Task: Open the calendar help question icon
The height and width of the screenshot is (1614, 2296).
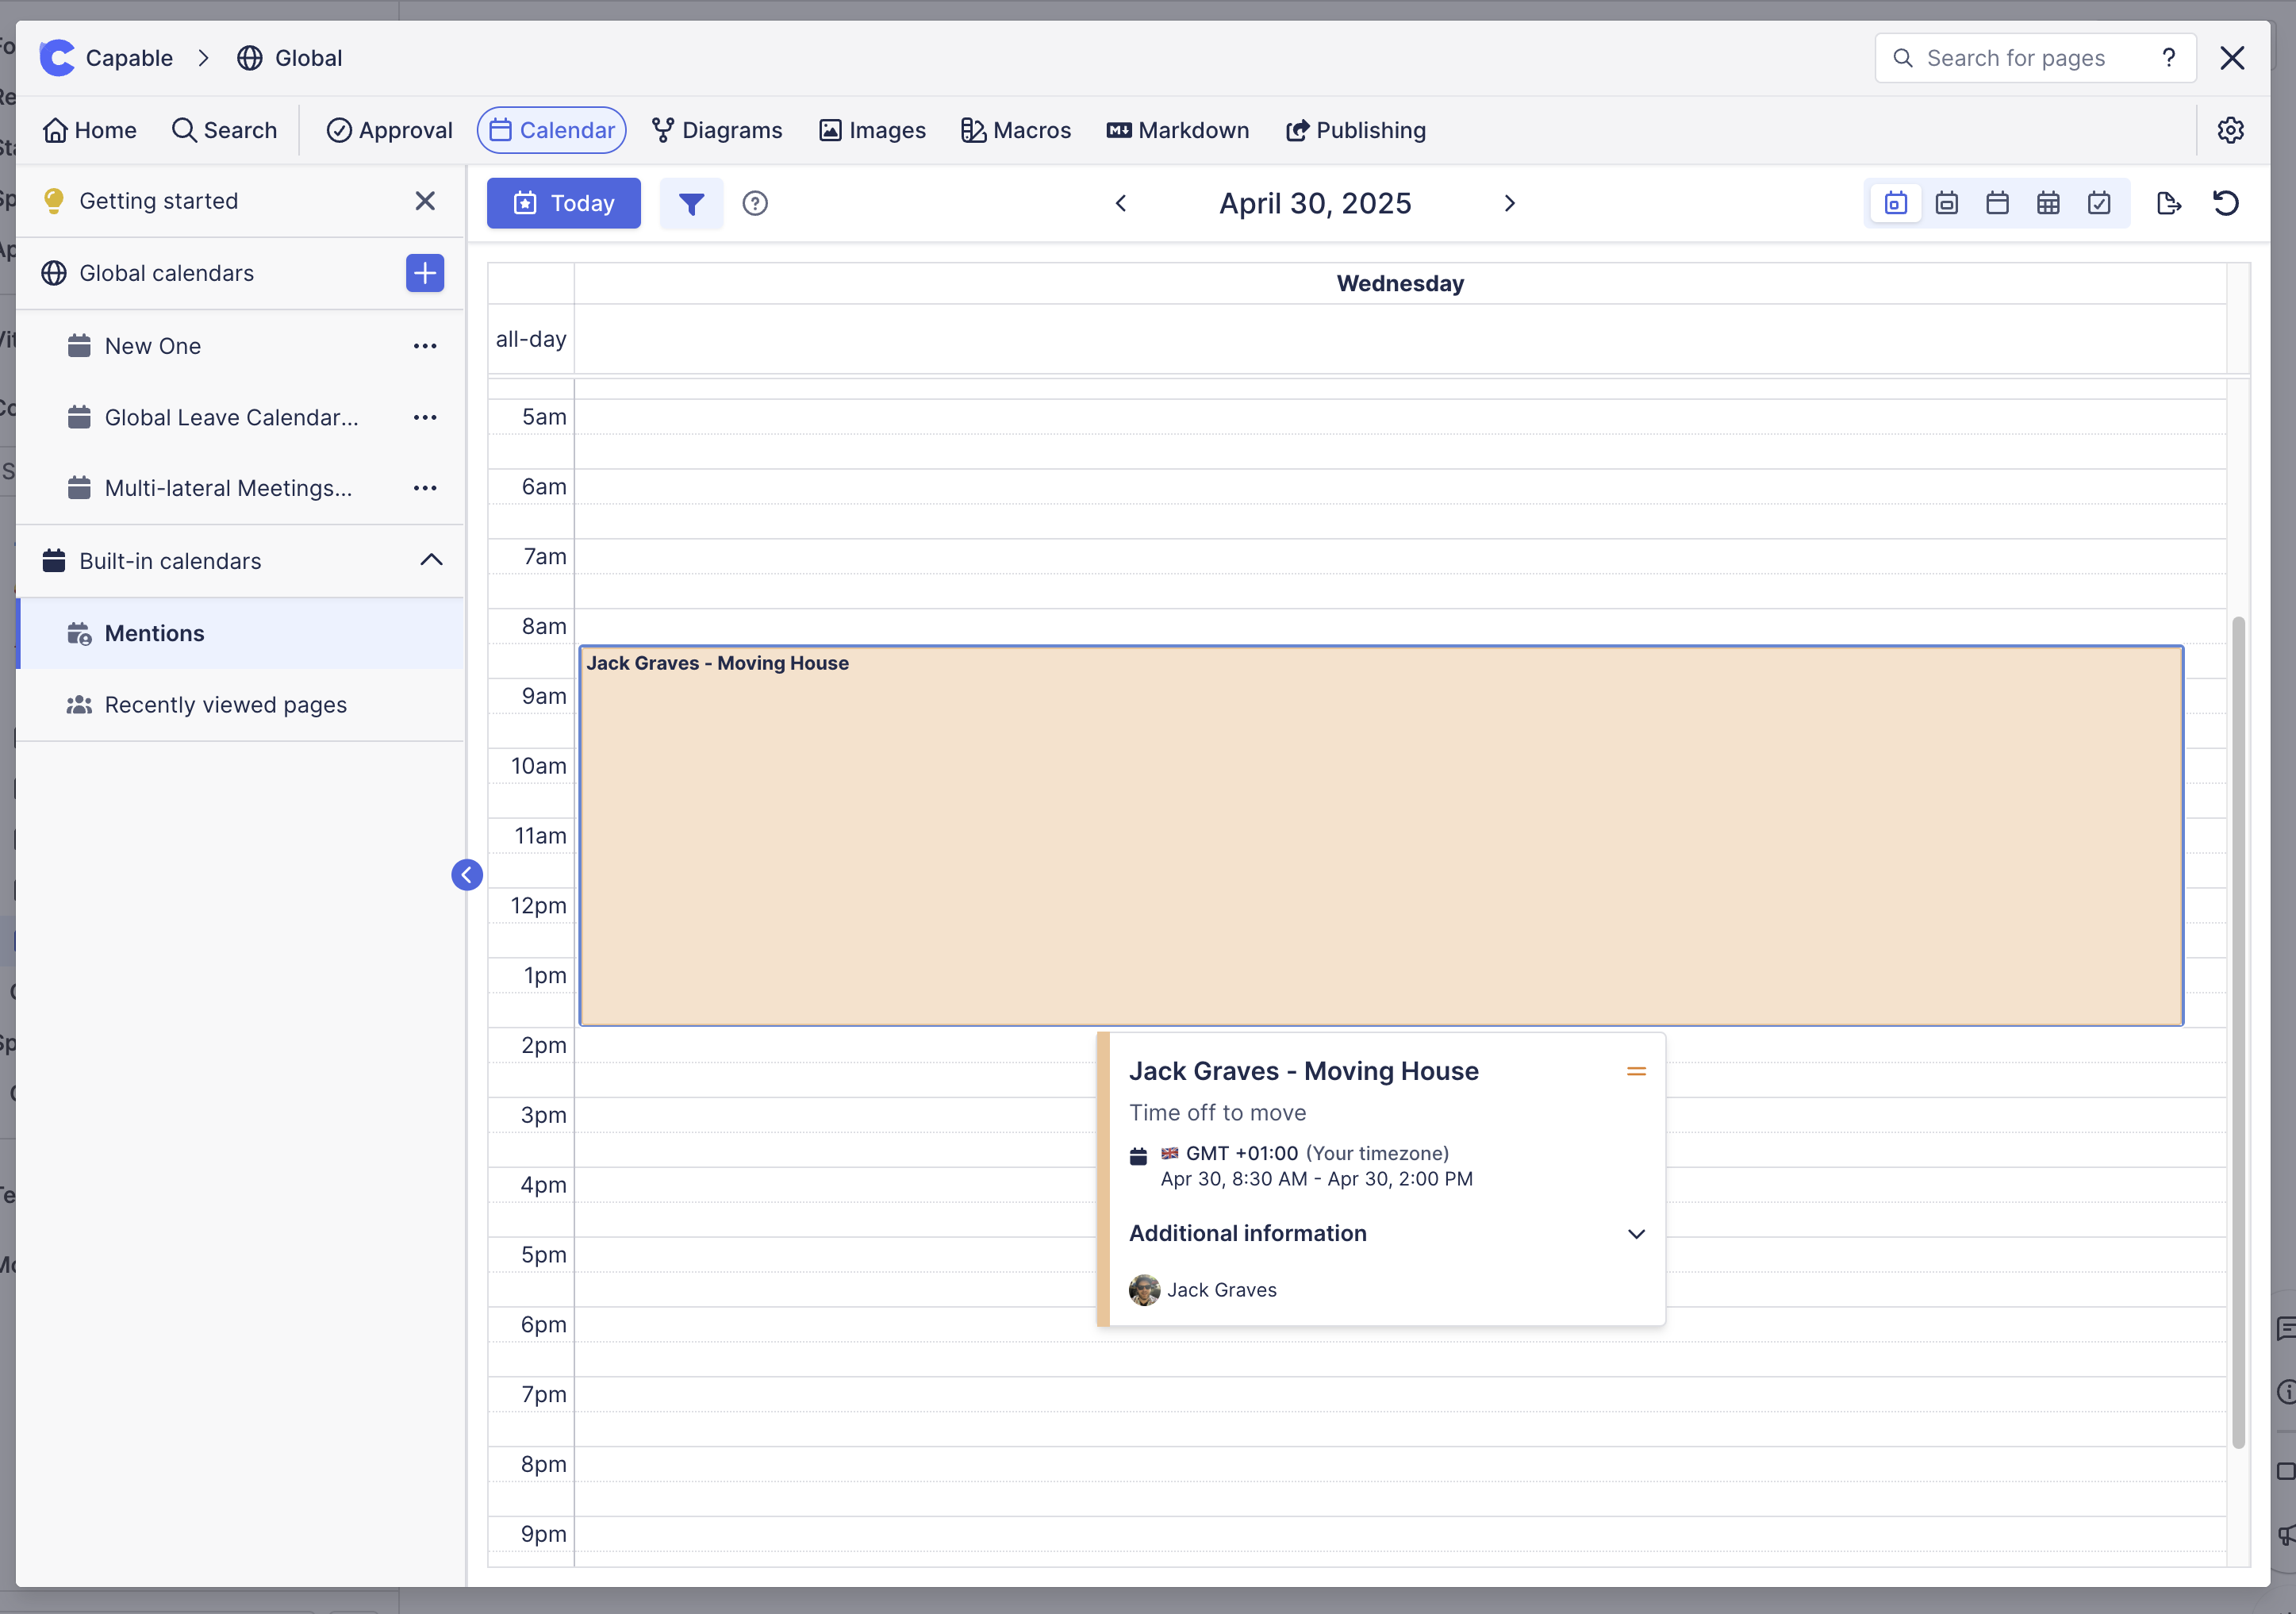Action: point(755,204)
